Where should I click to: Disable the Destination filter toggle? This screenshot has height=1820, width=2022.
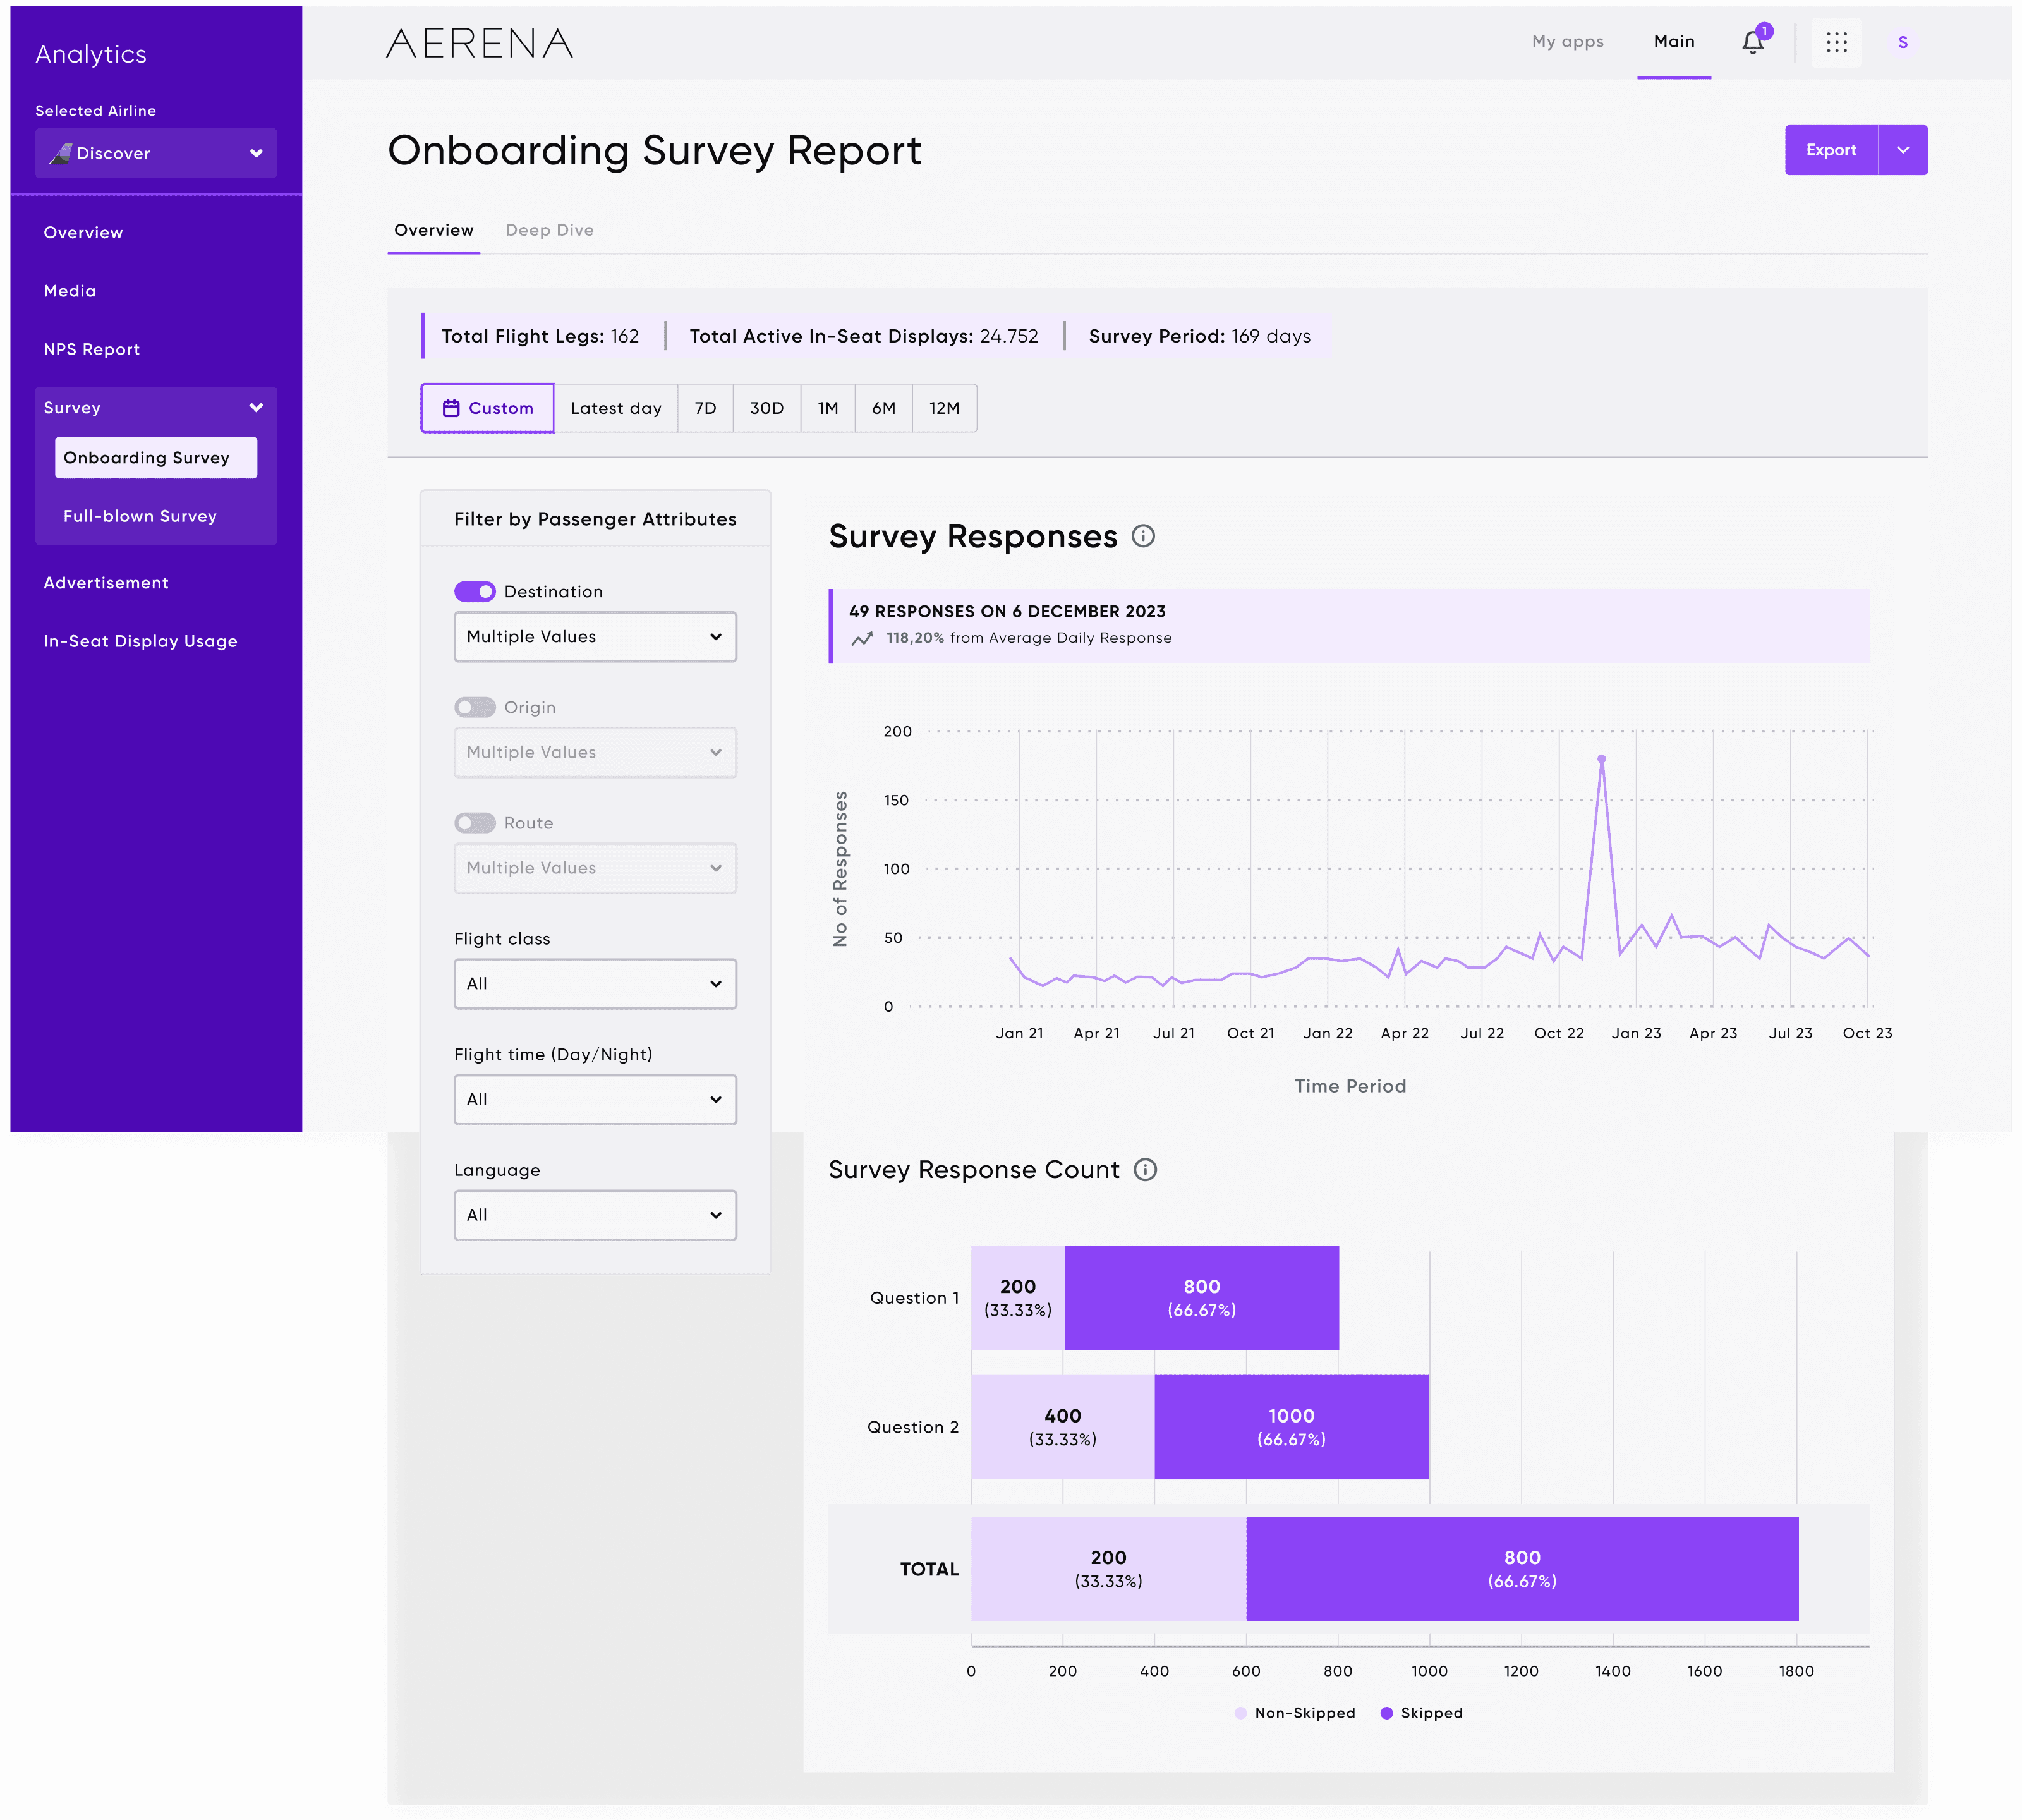tap(475, 592)
